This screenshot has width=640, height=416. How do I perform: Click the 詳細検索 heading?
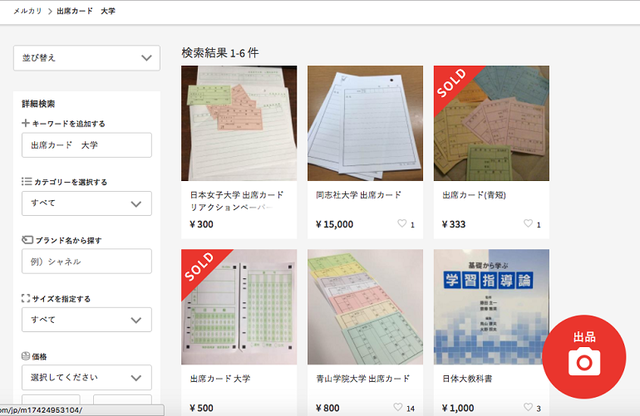point(38,104)
